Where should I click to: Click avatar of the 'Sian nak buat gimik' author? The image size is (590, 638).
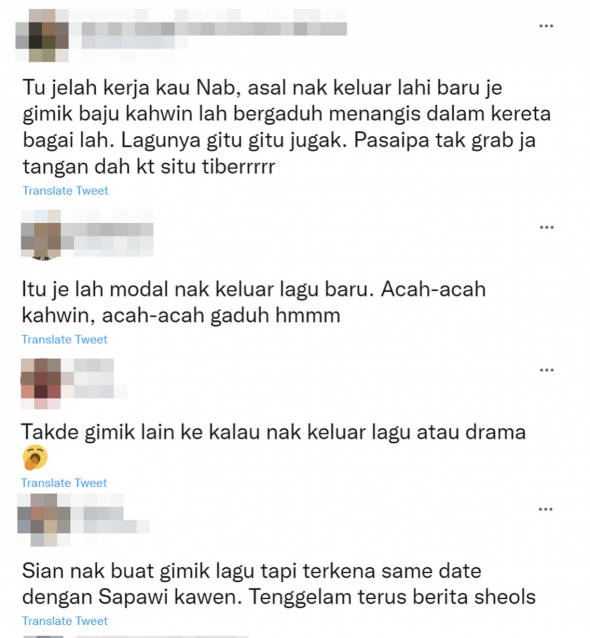point(44,520)
